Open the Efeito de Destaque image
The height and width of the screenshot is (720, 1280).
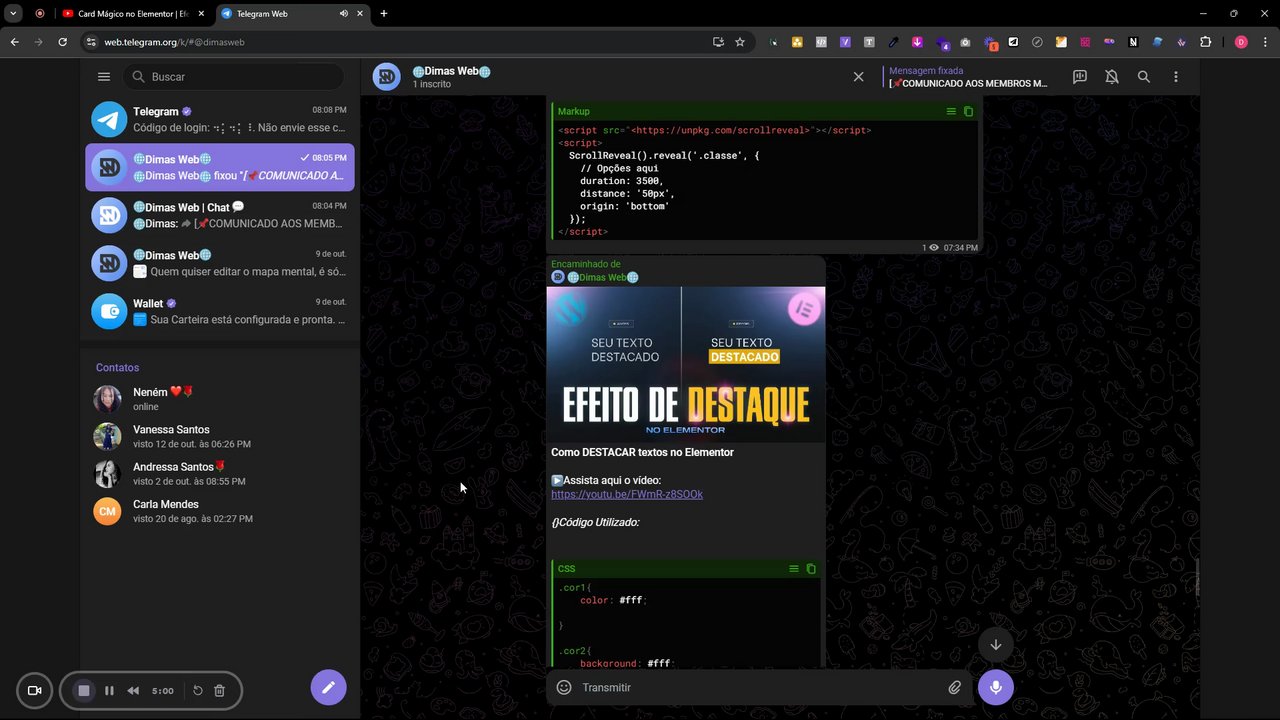[x=686, y=364]
